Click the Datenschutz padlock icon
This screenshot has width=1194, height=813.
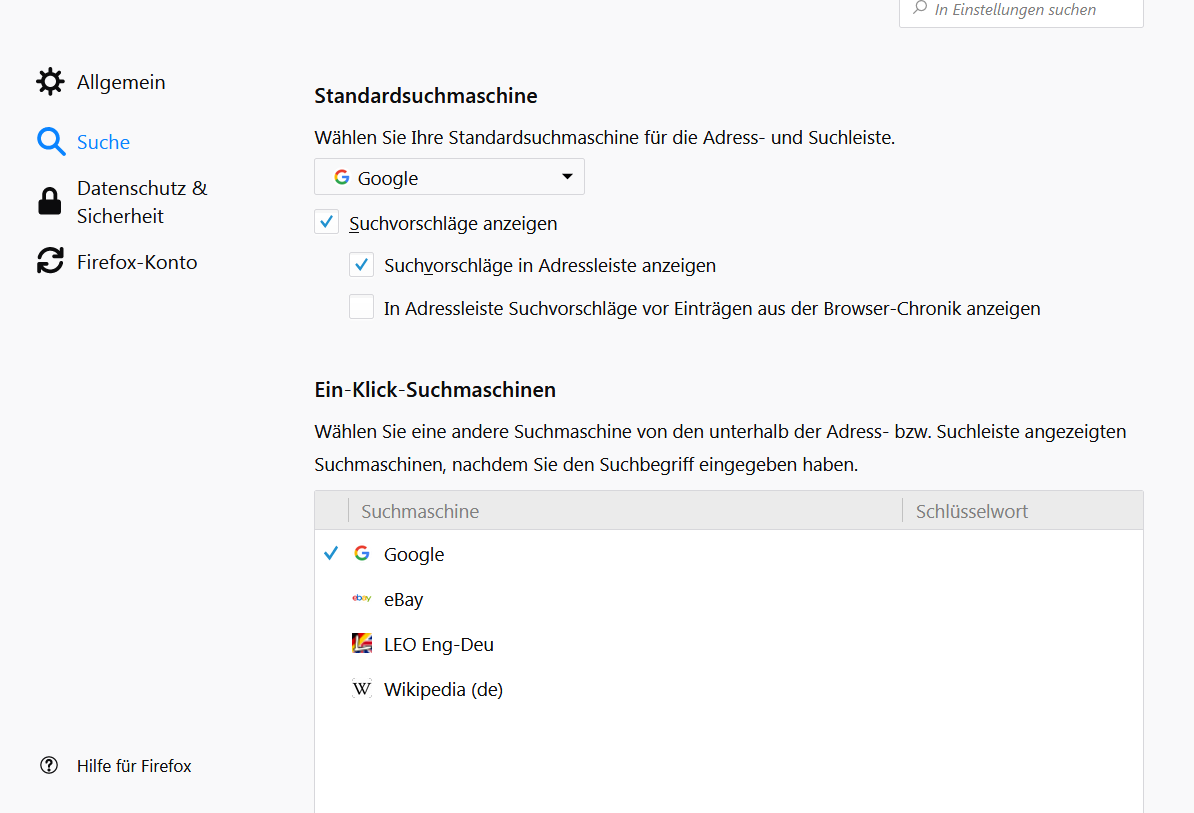coord(50,202)
